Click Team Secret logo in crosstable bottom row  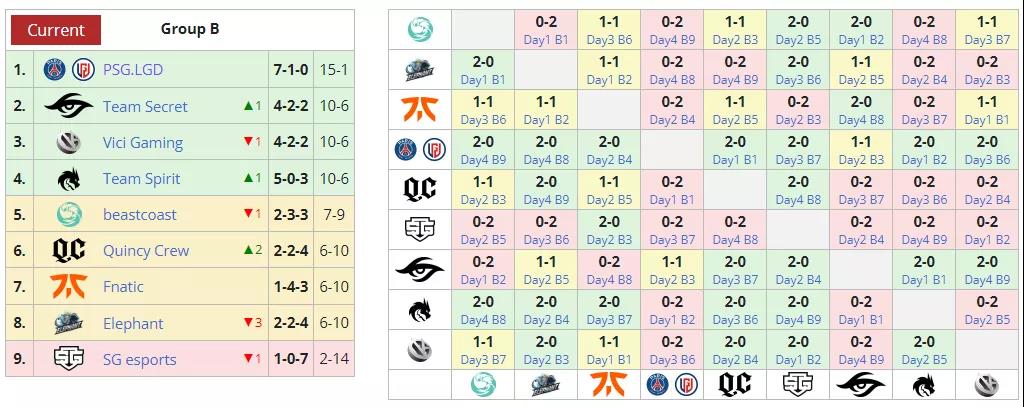point(861,385)
